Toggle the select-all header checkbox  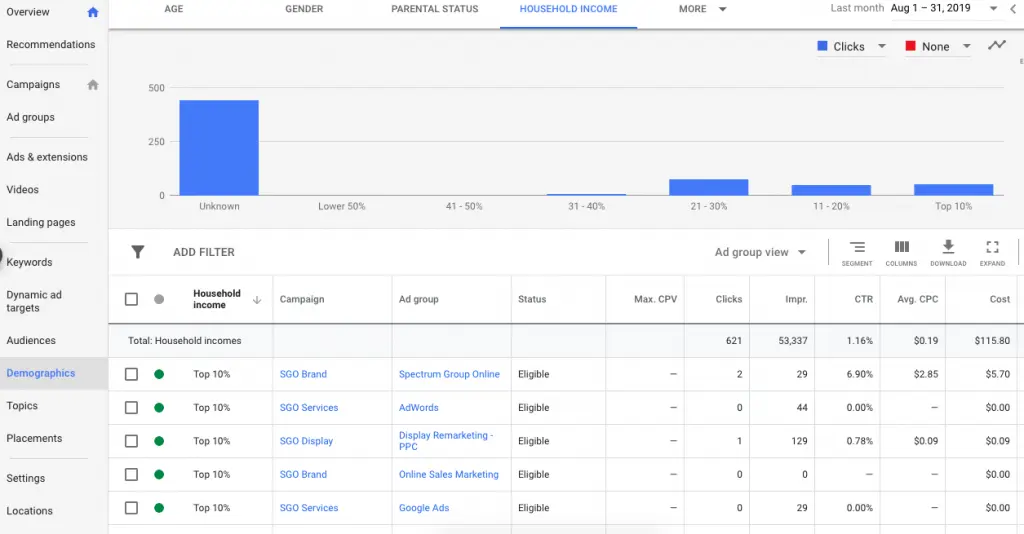(131, 299)
